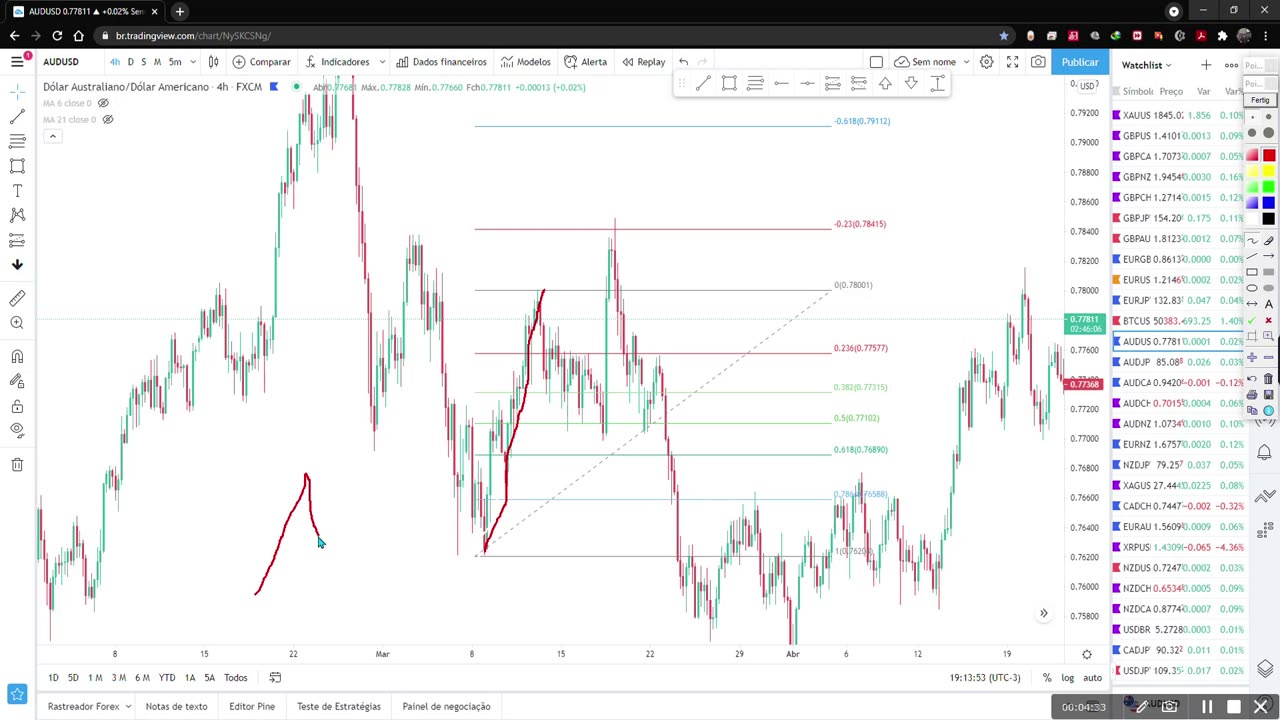
Task: Open the Sem nome layout dropdown
Action: (x=934, y=62)
